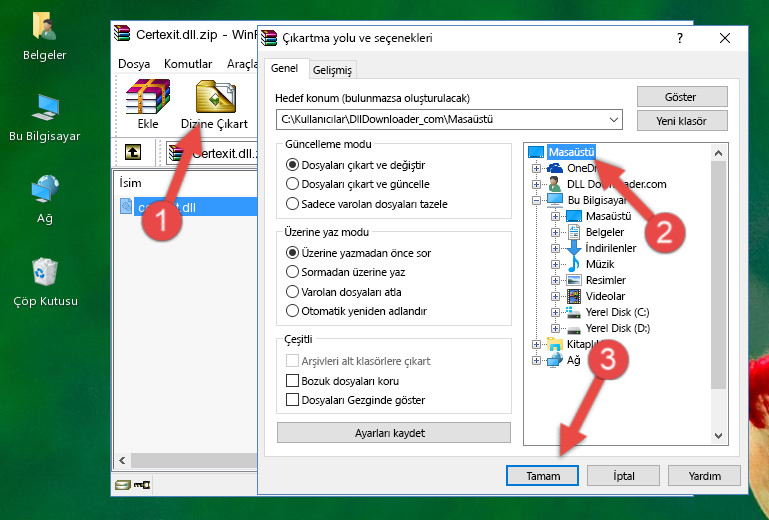Click the Yeni klasör button
Image resolution: width=769 pixels, height=520 pixels.
(682, 121)
